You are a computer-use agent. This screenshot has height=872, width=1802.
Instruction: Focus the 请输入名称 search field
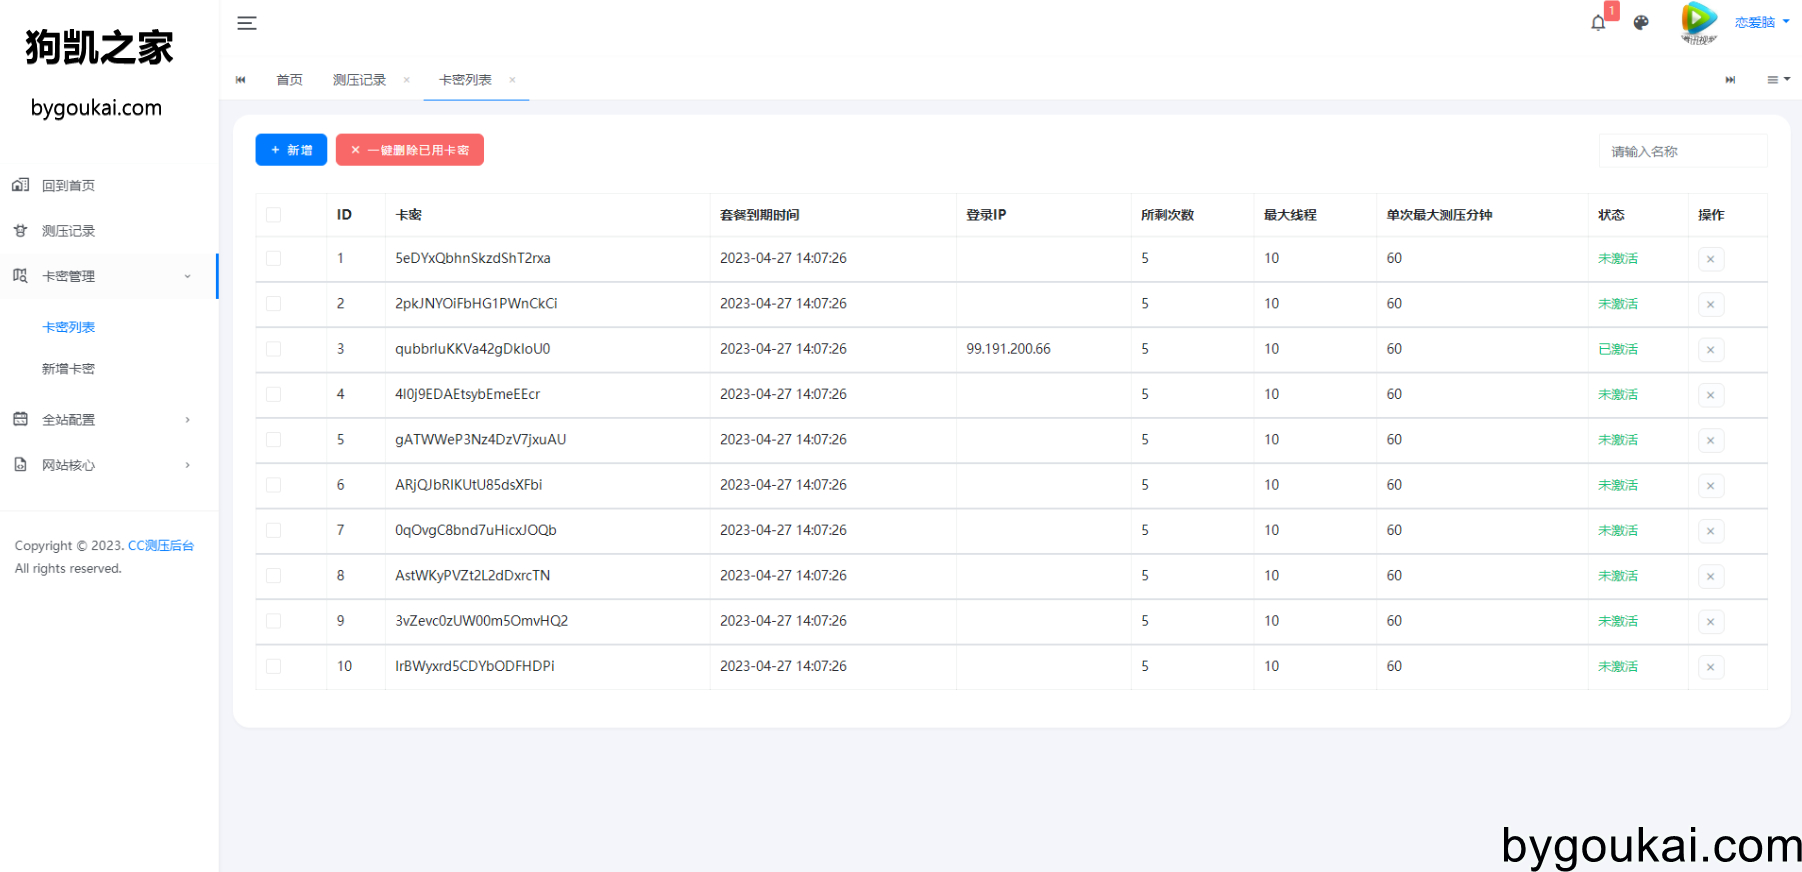1682,151
